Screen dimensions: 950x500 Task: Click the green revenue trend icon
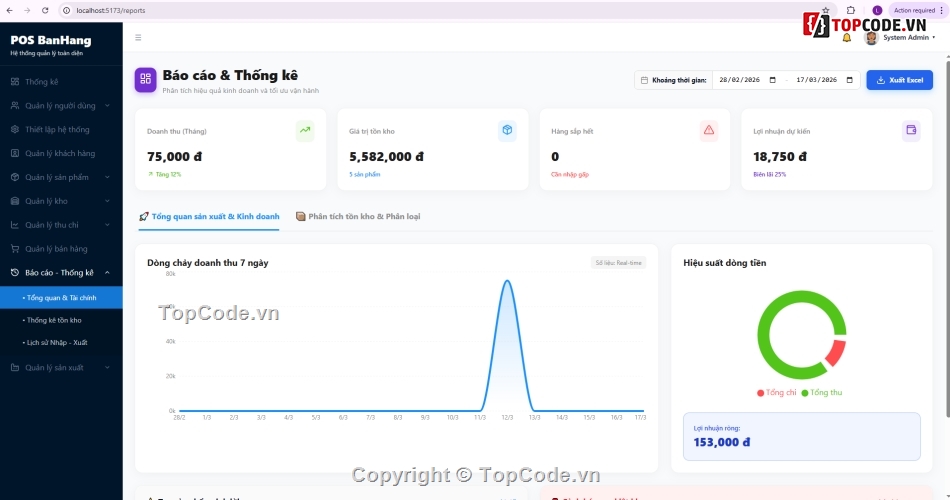[305, 130]
